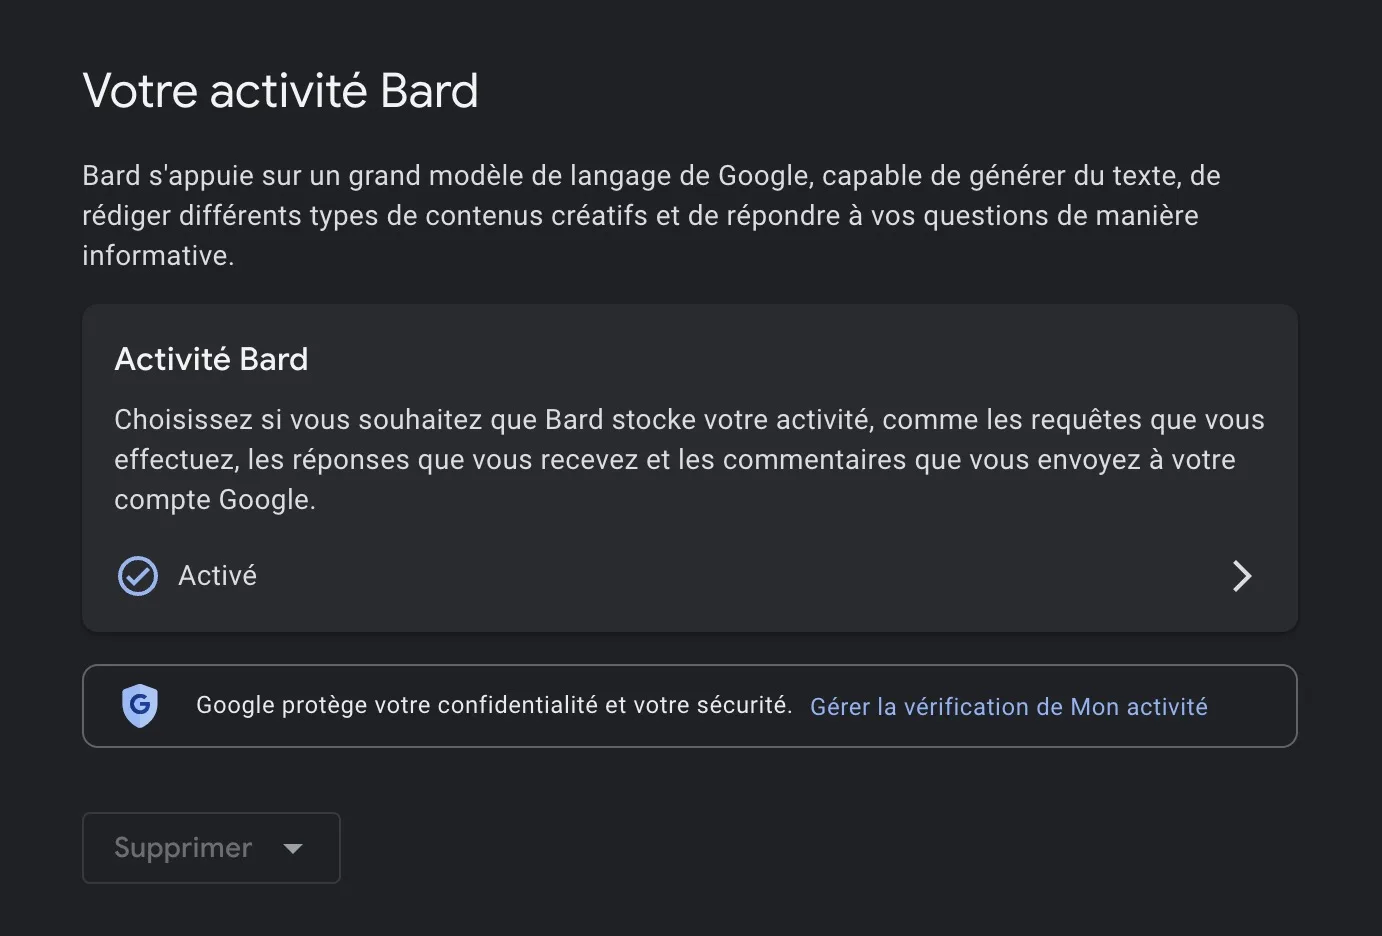Click the 'Choisissez si vous souhaitez' description line
Screen dimensions: 1382x936
coord(300,420)
